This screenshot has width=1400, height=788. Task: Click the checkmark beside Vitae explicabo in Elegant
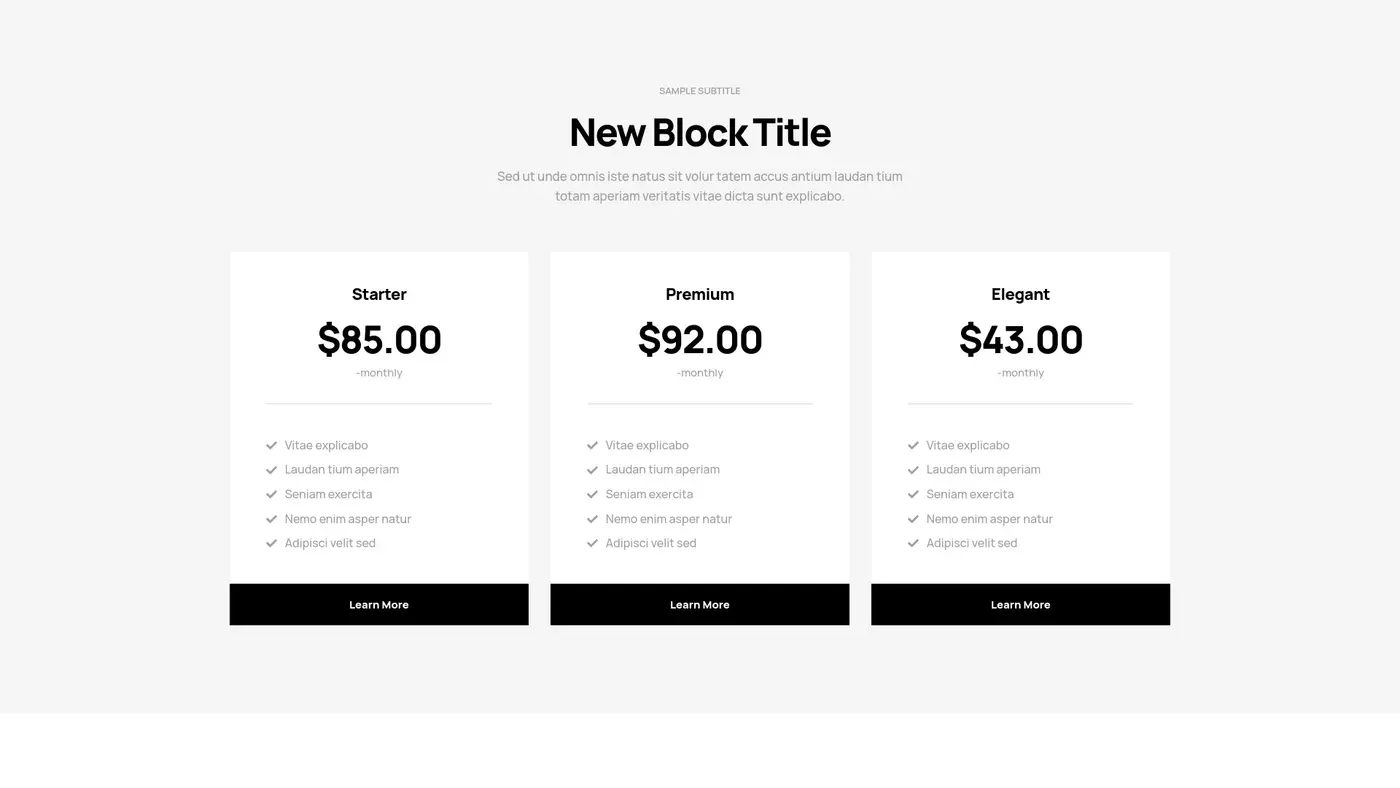click(x=911, y=445)
